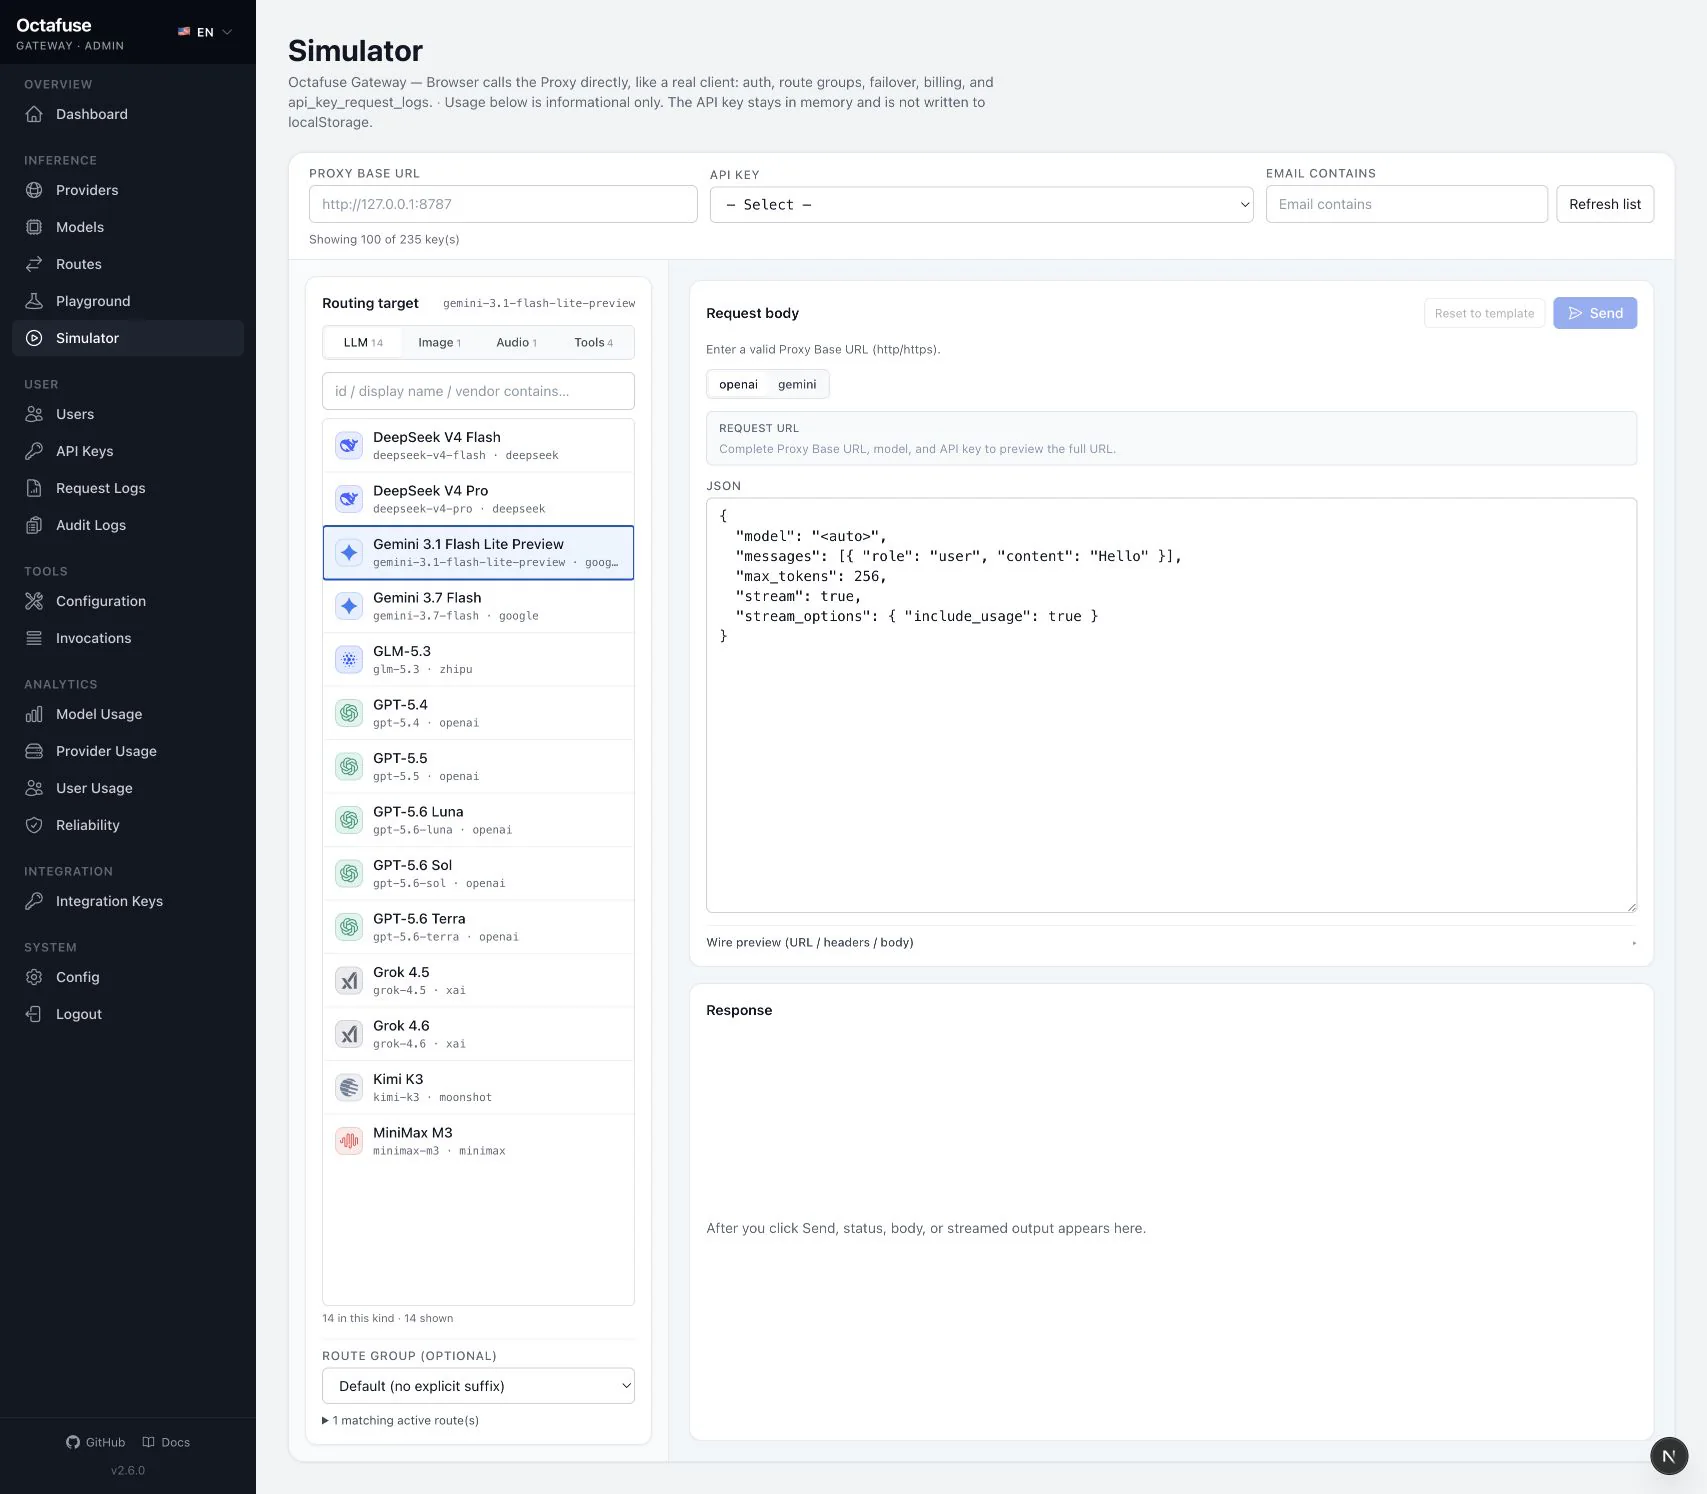Click the Kimi K3 moonshot icon
Screen dimensions: 1707x1494
(349, 1087)
